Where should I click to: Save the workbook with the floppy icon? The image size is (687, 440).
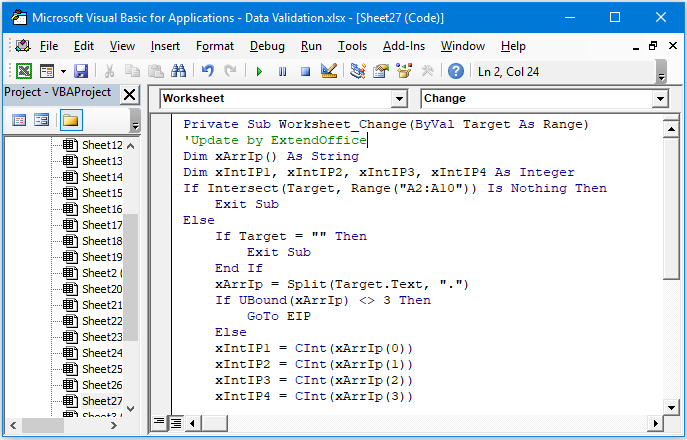tap(80, 71)
